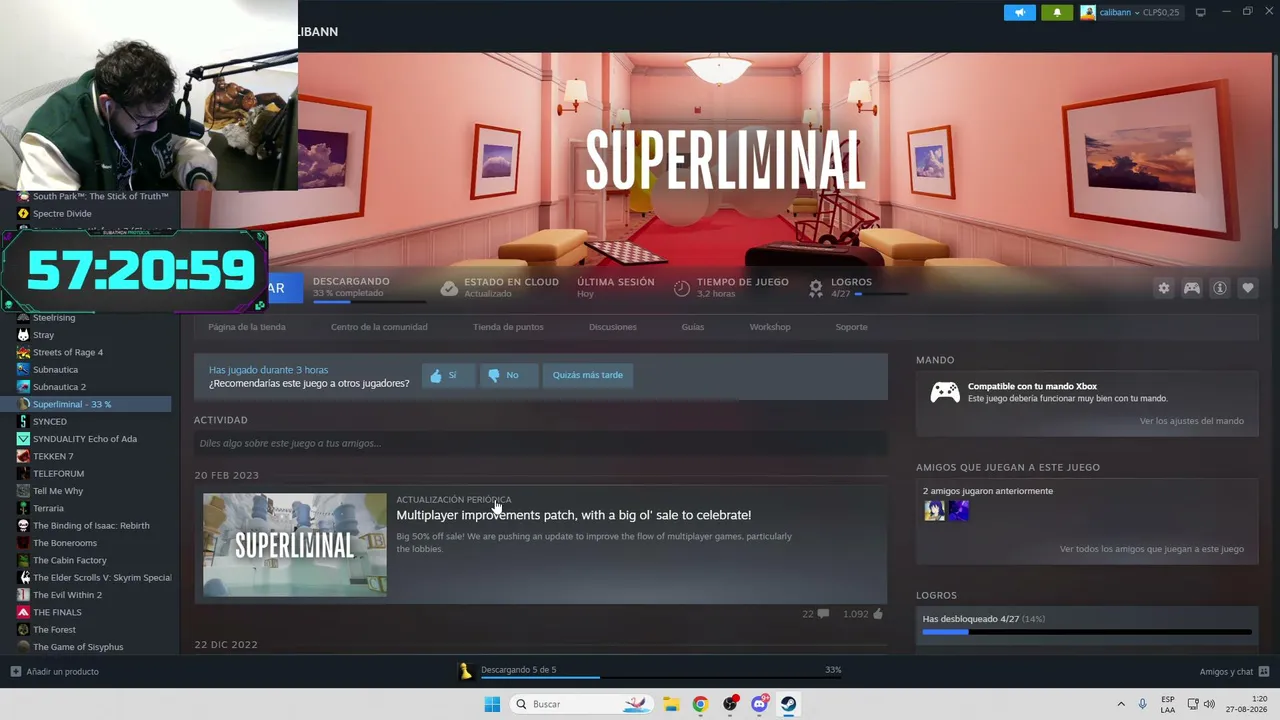
Task: Click the cloud status icon
Action: [449, 288]
